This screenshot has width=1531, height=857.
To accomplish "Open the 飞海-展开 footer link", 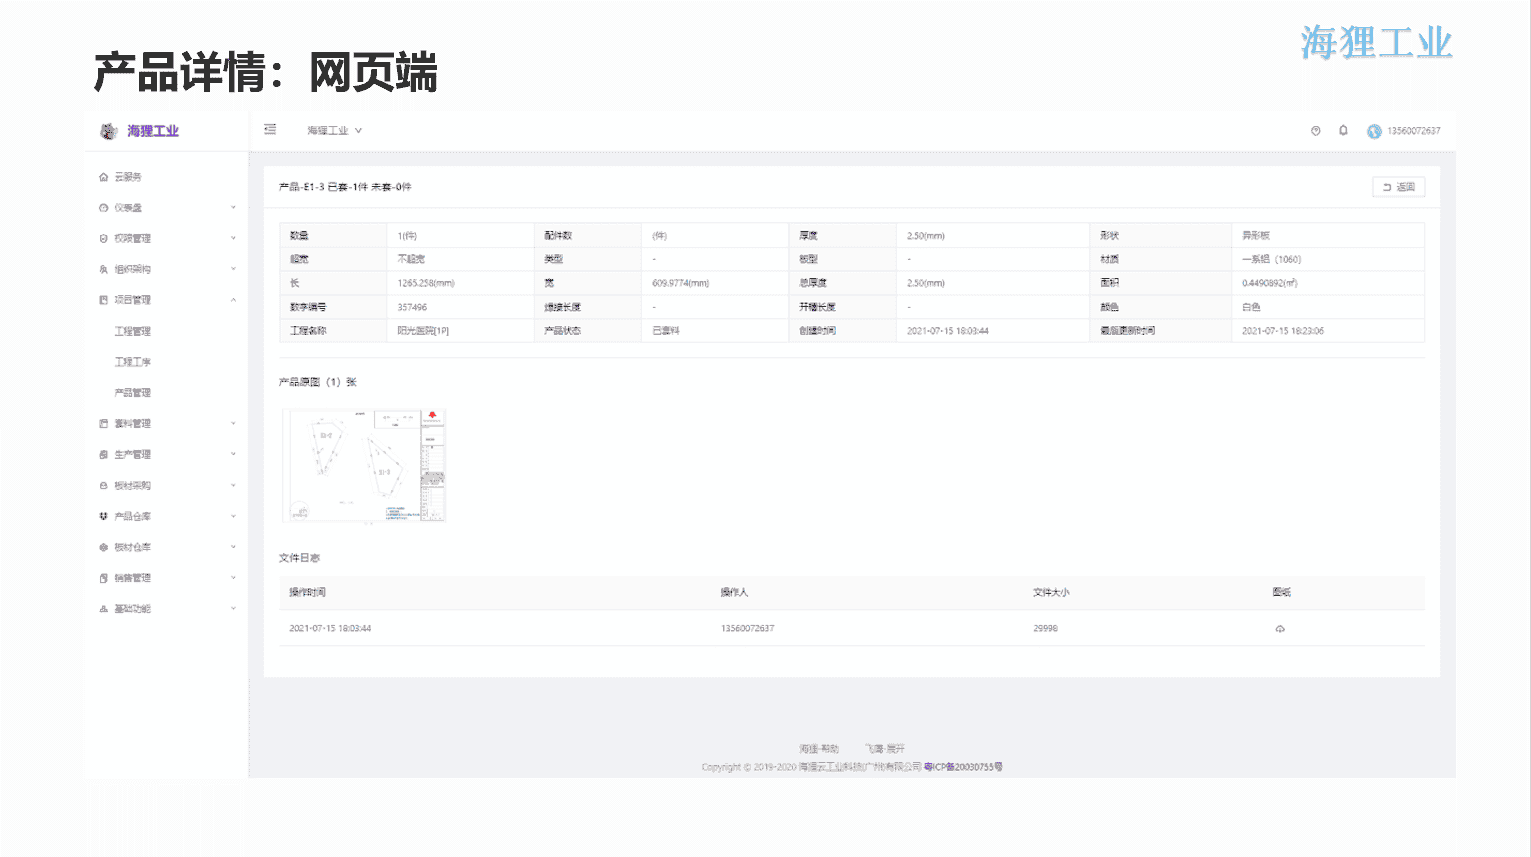I will [885, 749].
